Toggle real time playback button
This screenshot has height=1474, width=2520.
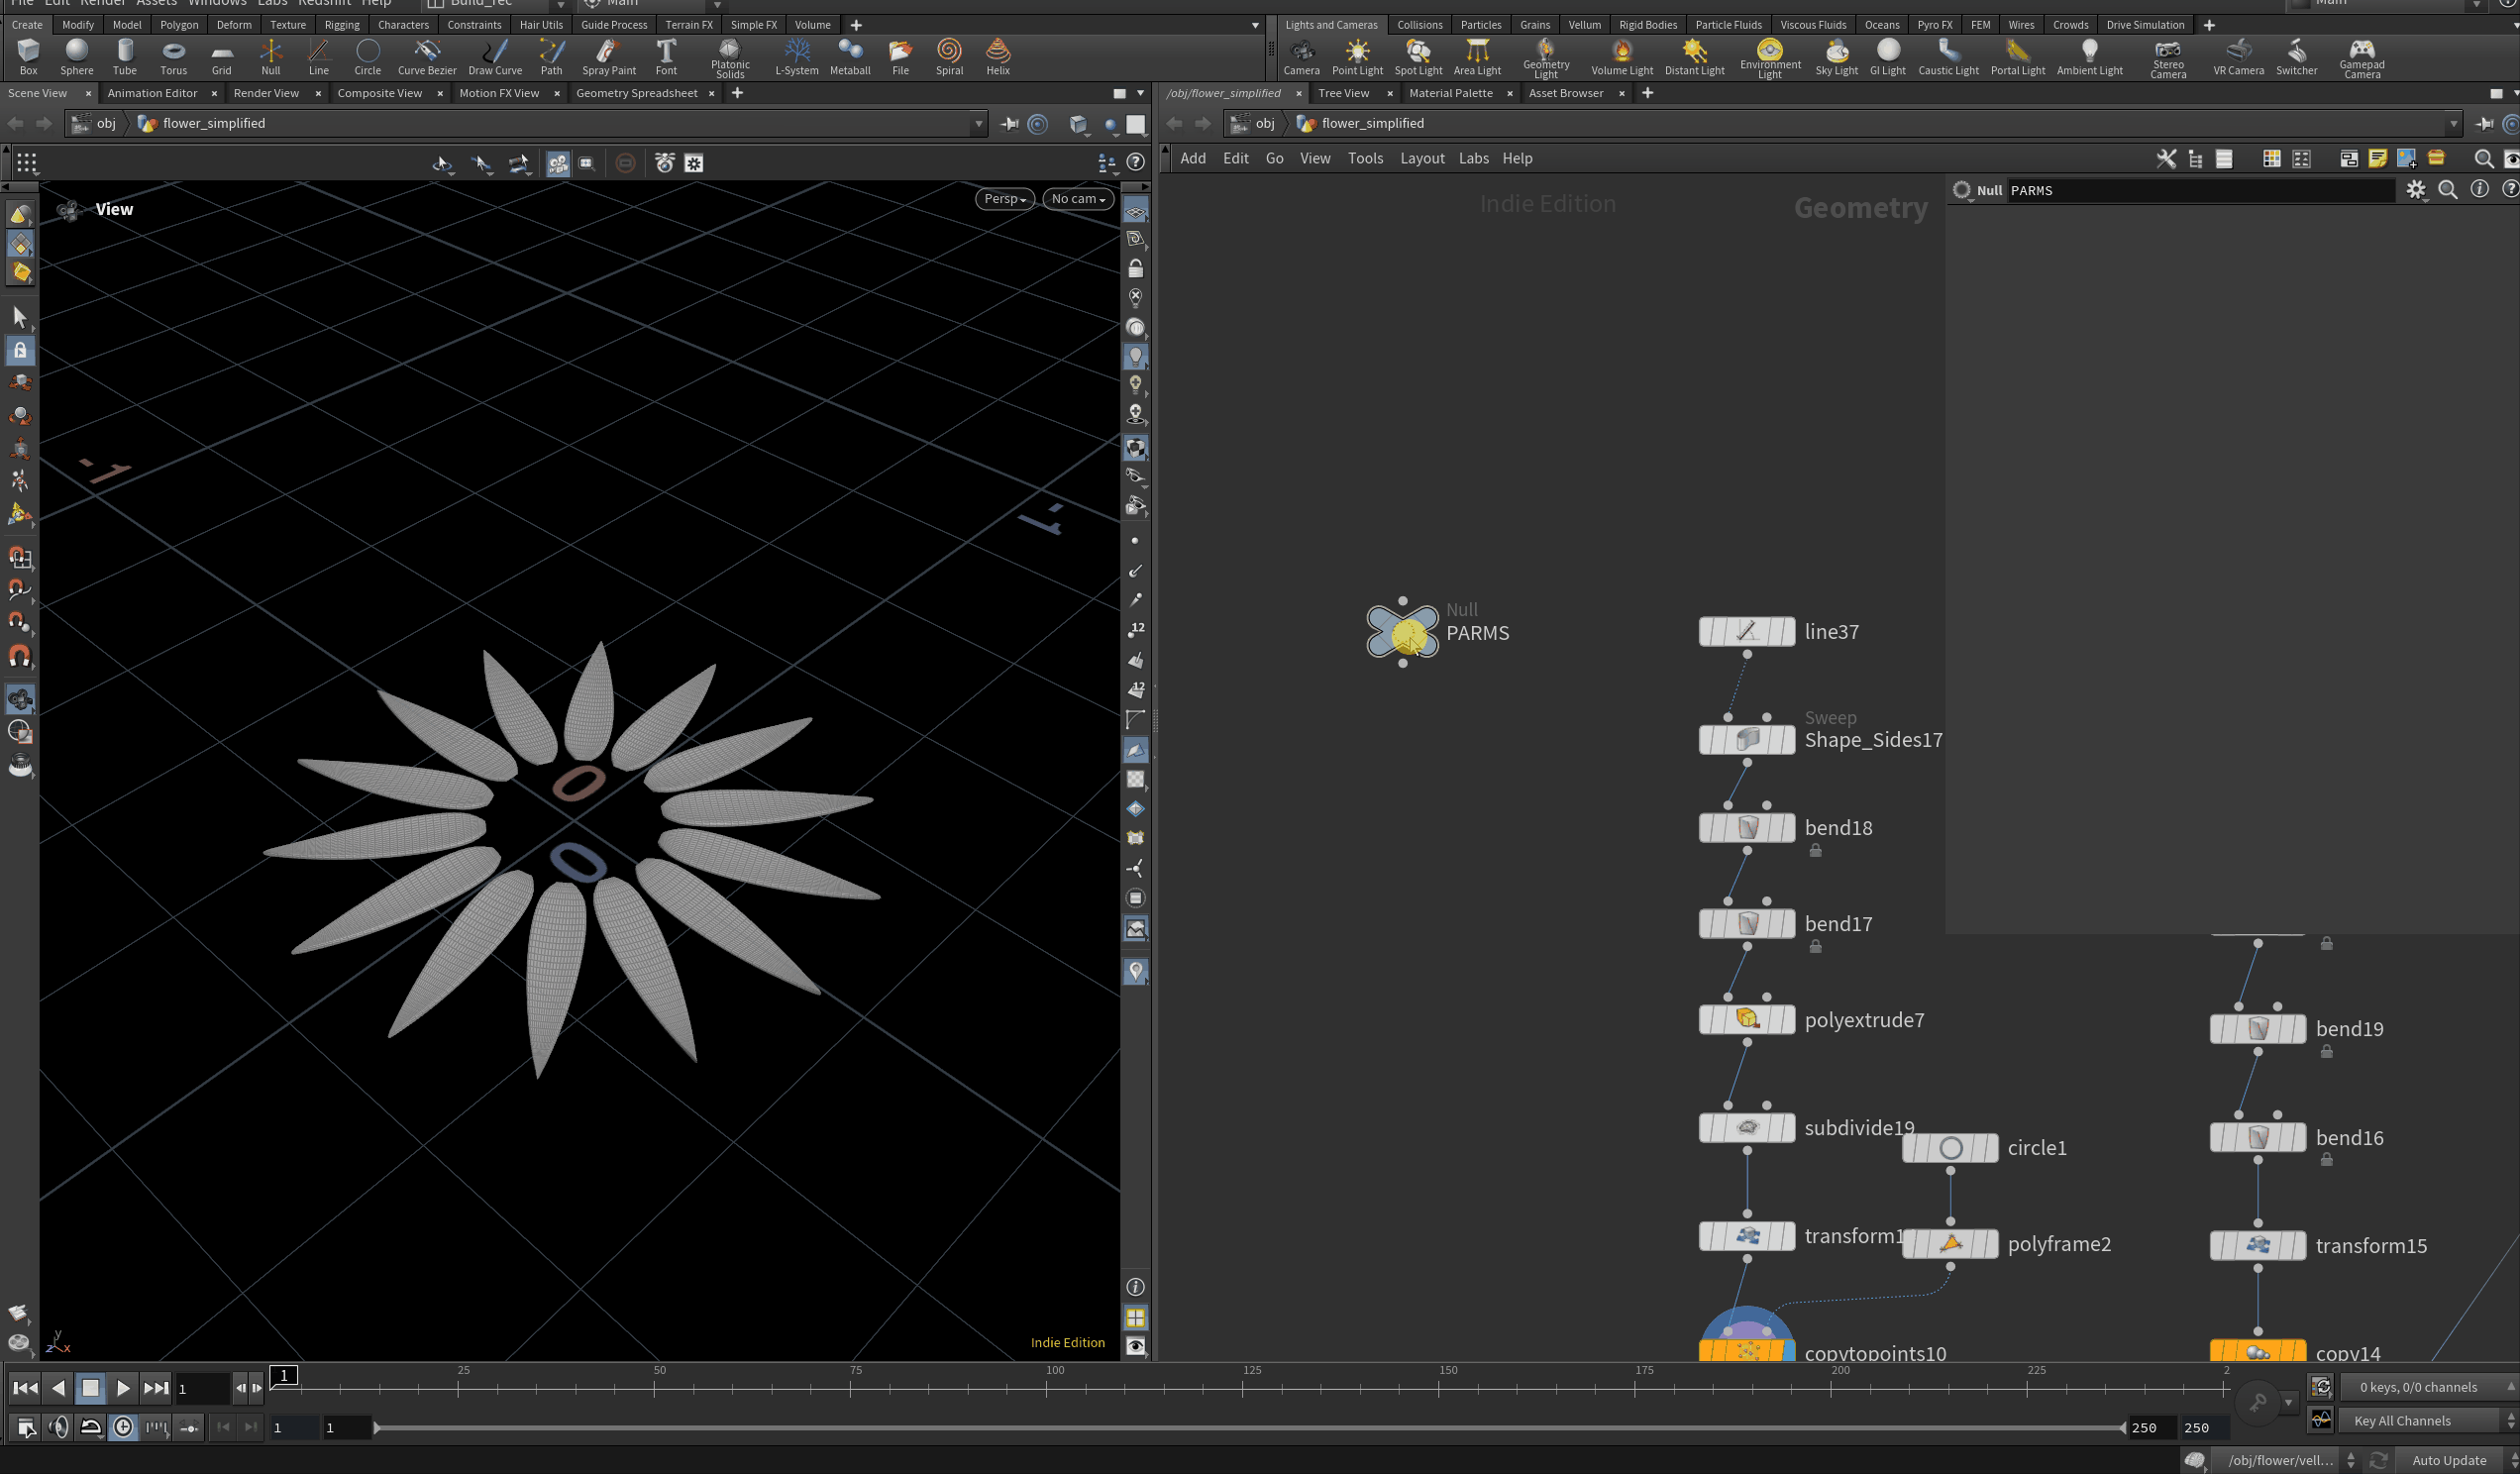(x=123, y=1427)
